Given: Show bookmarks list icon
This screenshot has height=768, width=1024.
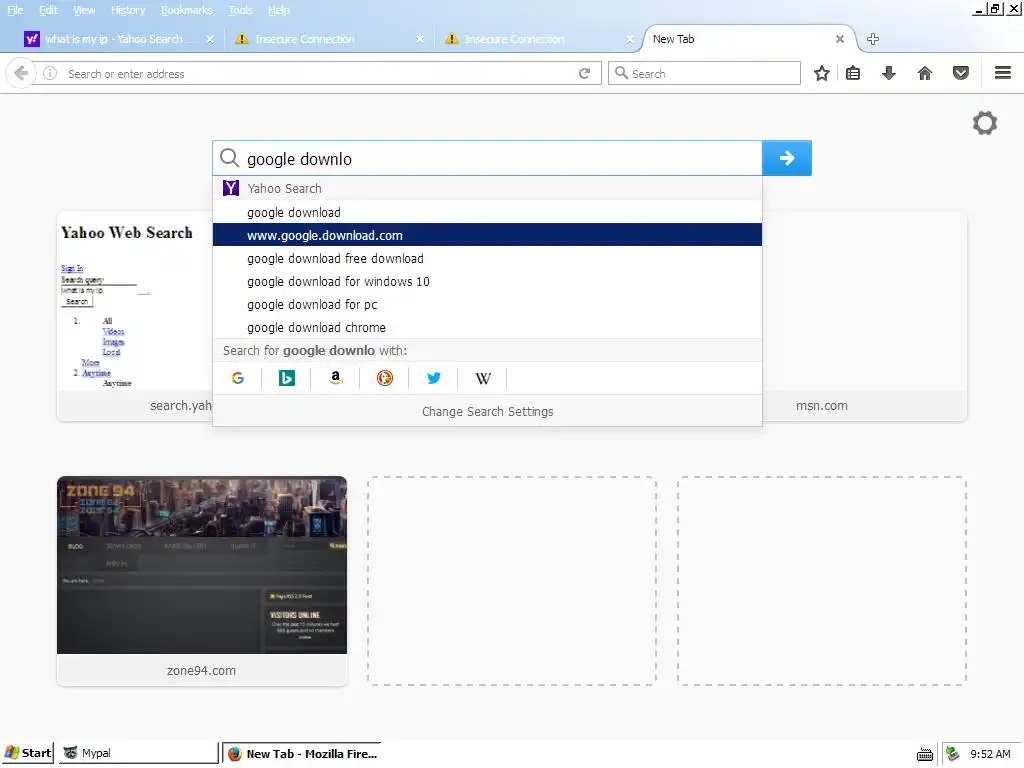Looking at the screenshot, I should click(853, 73).
